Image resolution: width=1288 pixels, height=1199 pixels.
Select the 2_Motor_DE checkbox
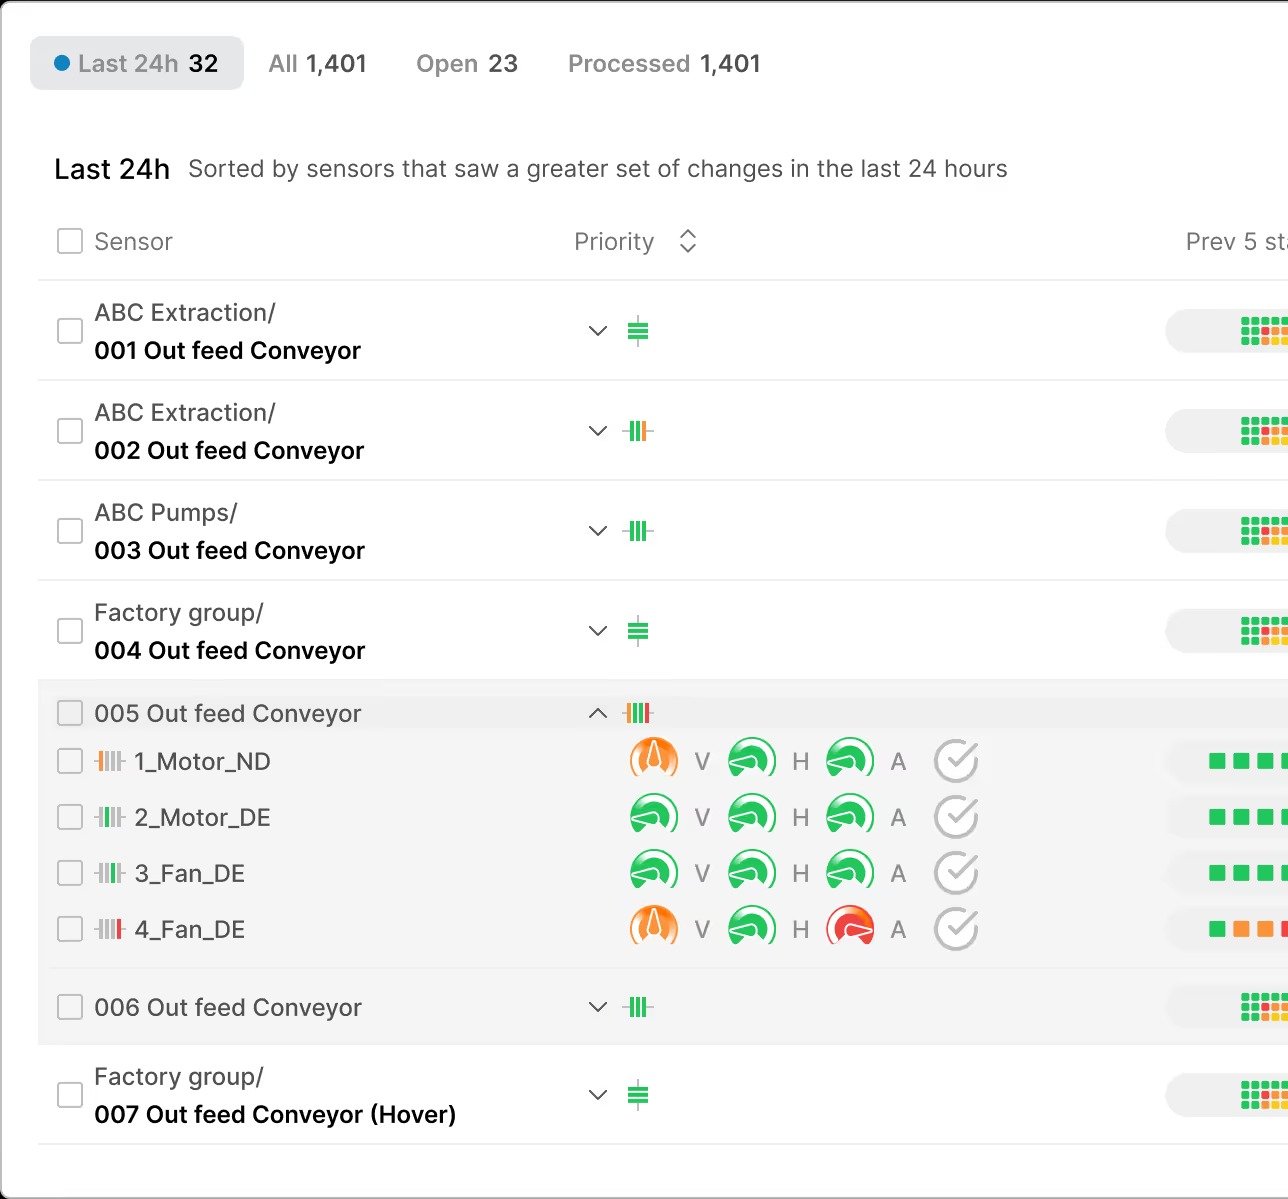pyautogui.click(x=70, y=817)
